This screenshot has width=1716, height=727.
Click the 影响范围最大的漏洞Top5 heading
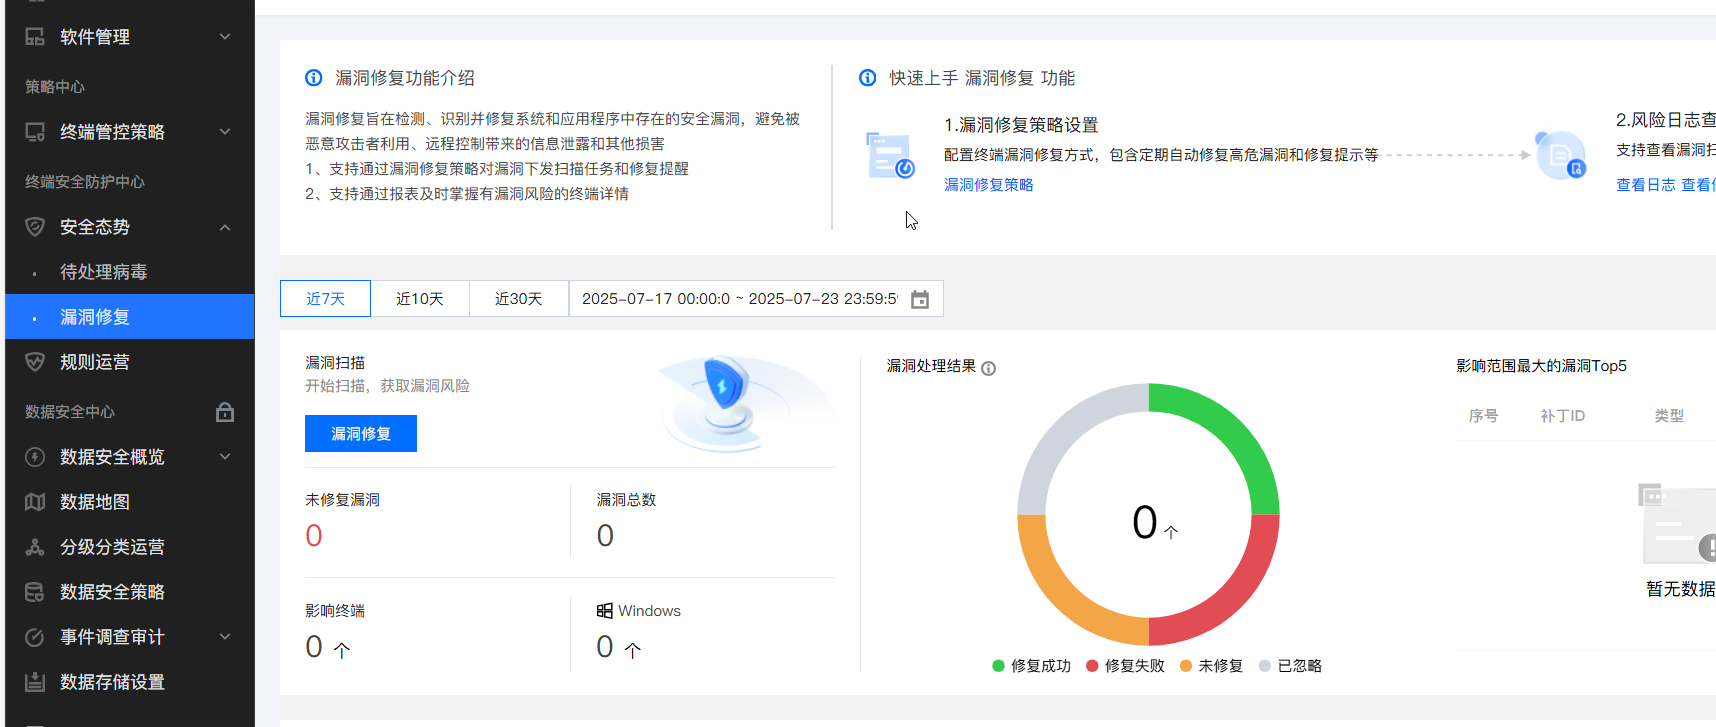click(x=1541, y=366)
